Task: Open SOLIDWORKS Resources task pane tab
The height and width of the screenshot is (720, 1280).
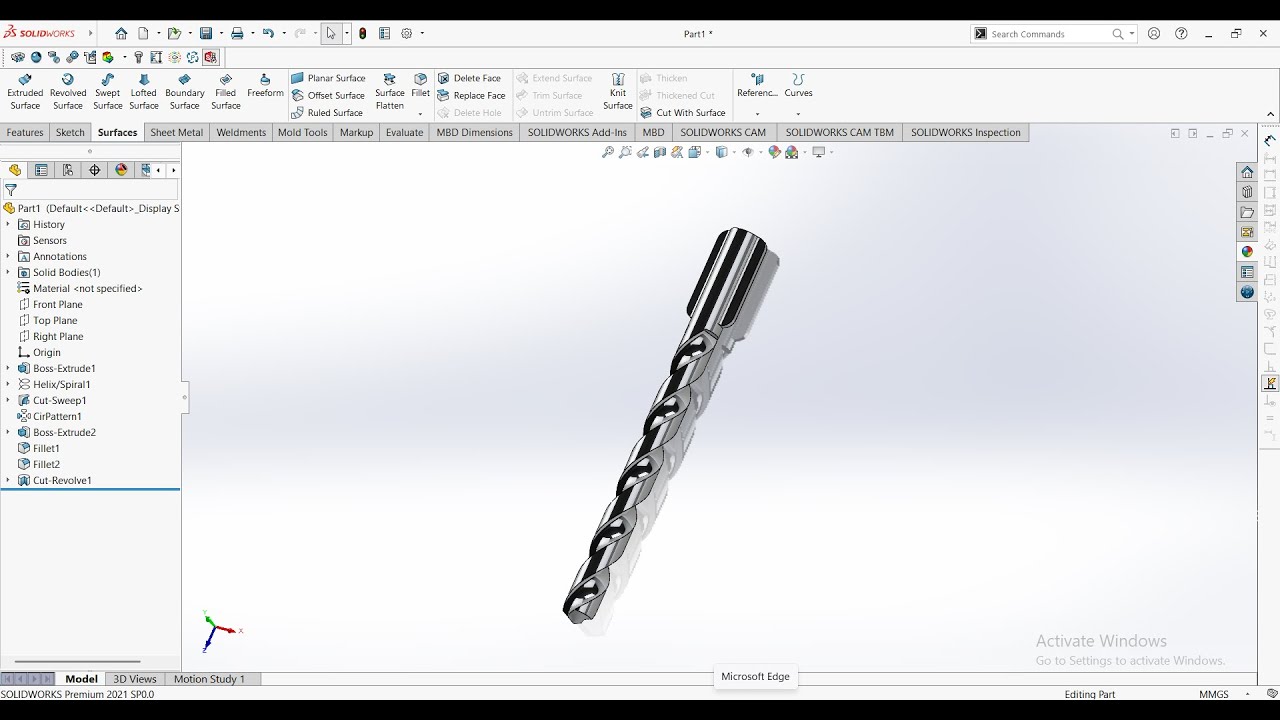Action: 1247,172
